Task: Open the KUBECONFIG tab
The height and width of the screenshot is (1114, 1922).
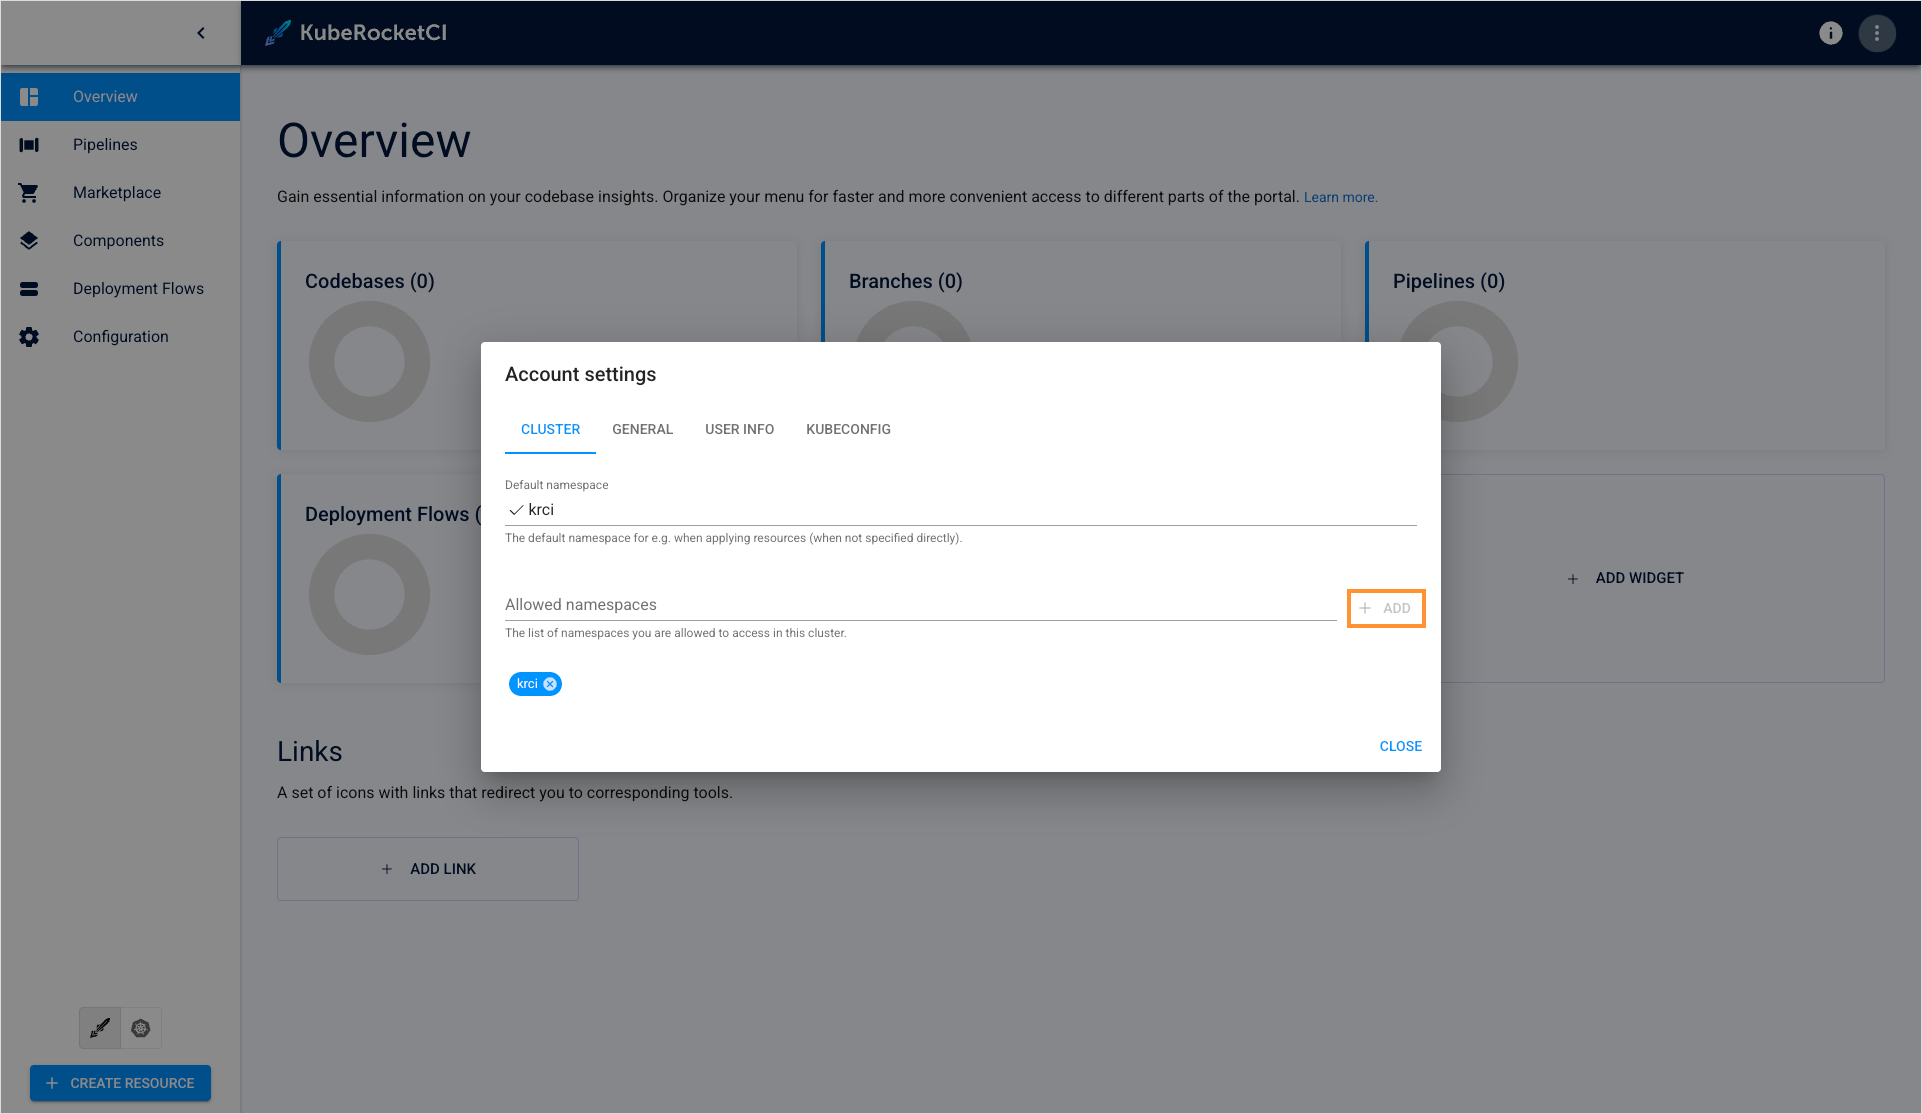Action: (x=847, y=429)
